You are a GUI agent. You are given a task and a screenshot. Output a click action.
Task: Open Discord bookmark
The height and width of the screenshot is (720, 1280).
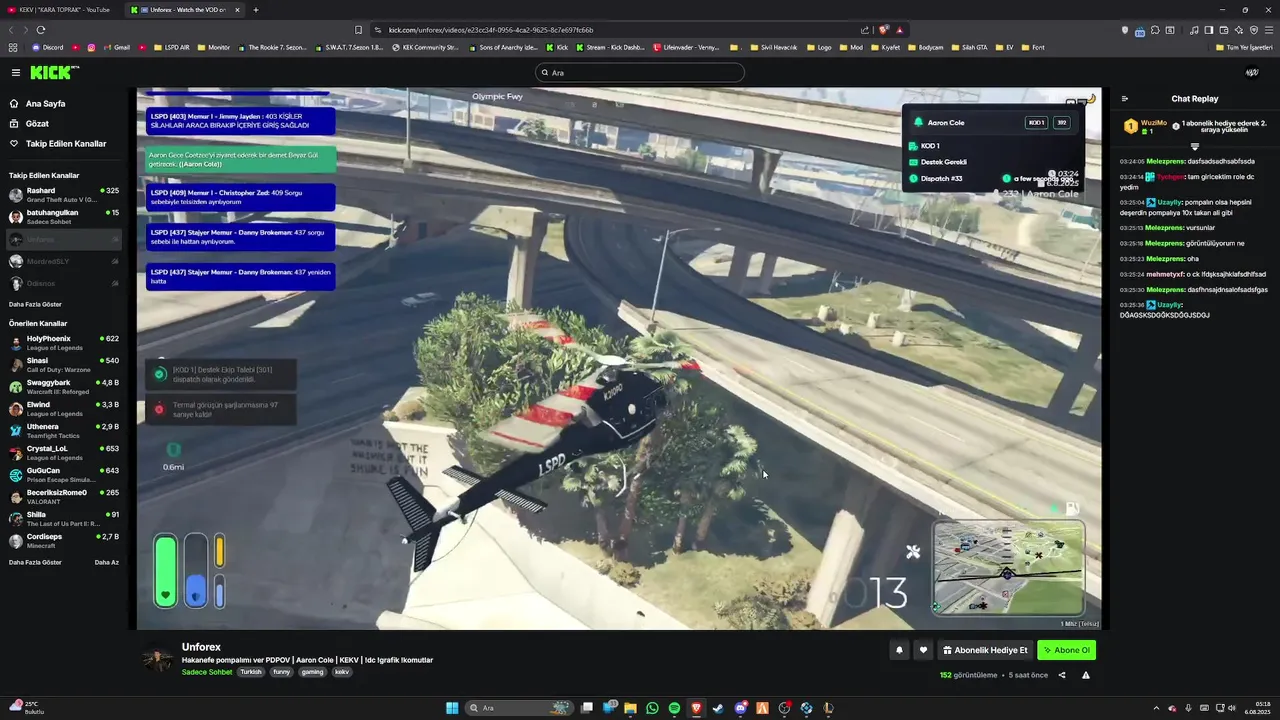click(46, 47)
